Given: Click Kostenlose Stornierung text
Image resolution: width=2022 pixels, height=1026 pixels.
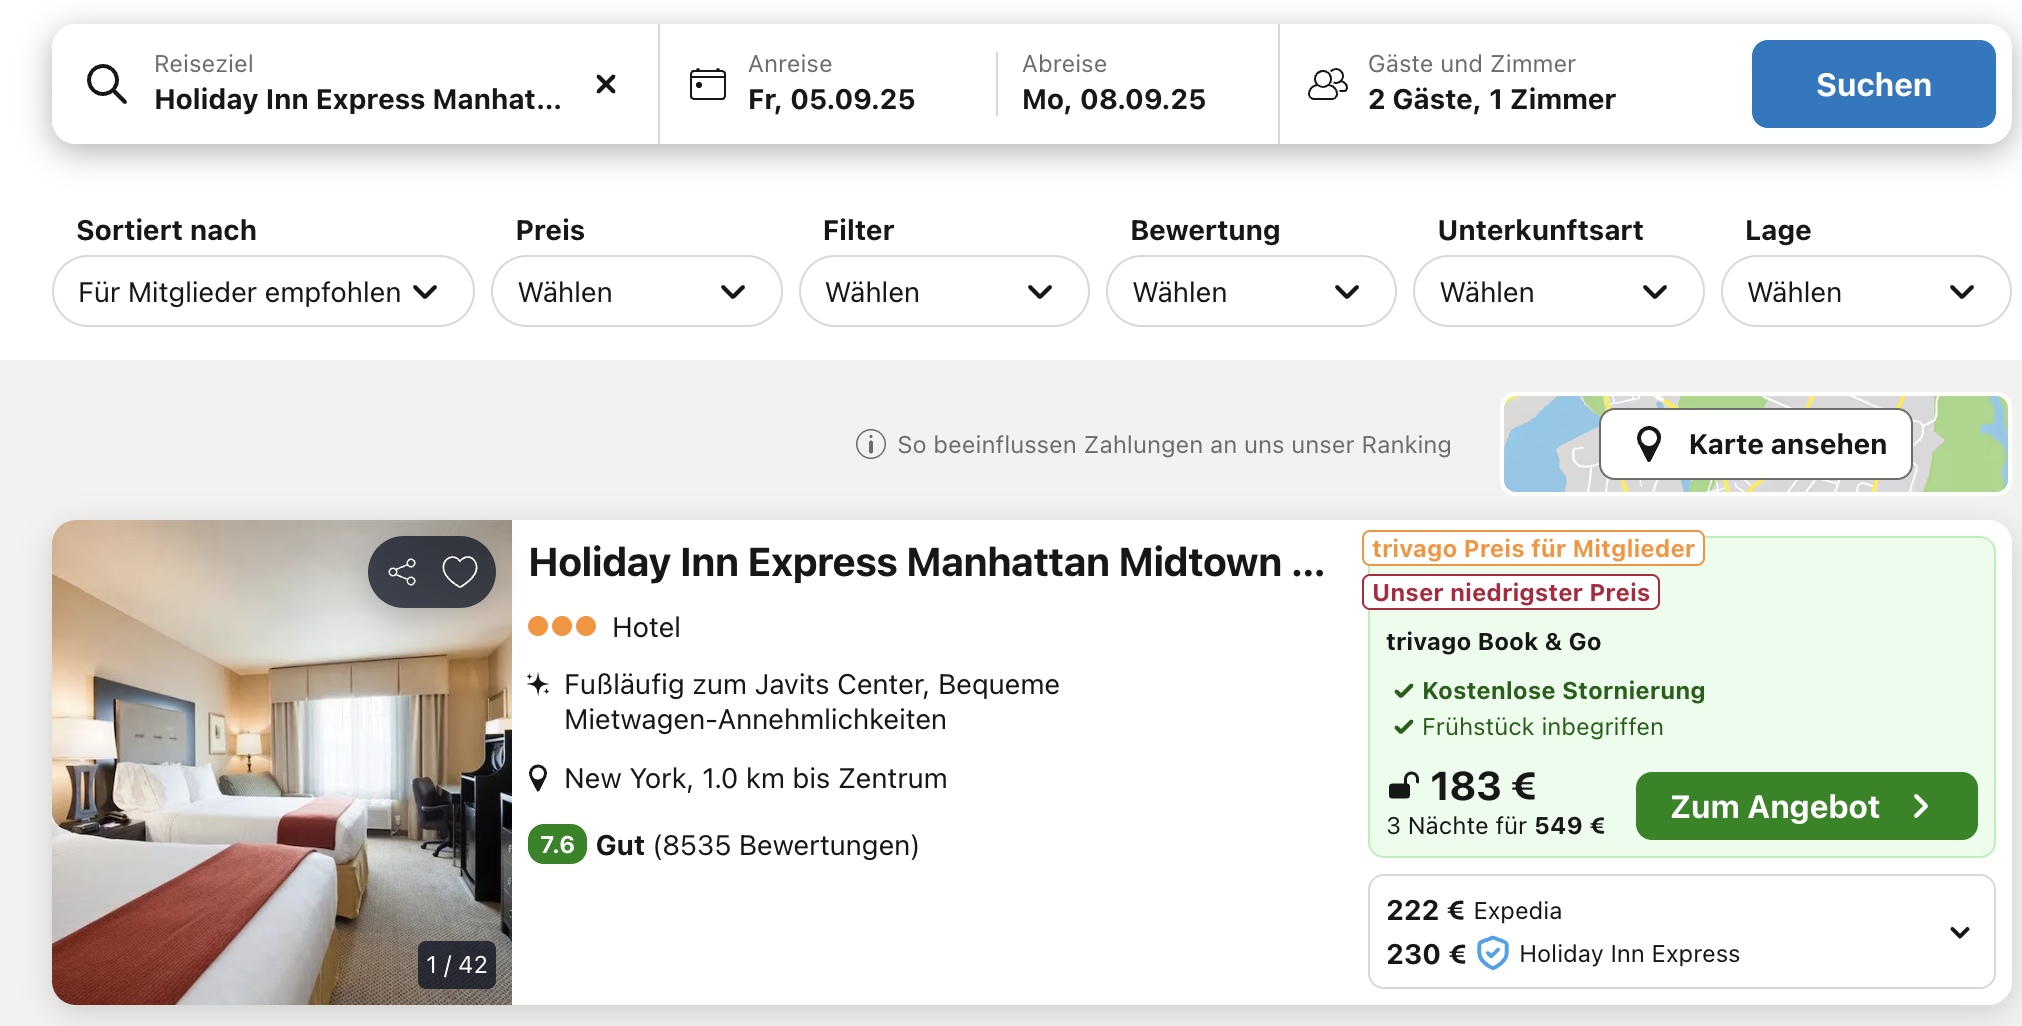Looking at the screenshot, I should (x=1563, y=690).
